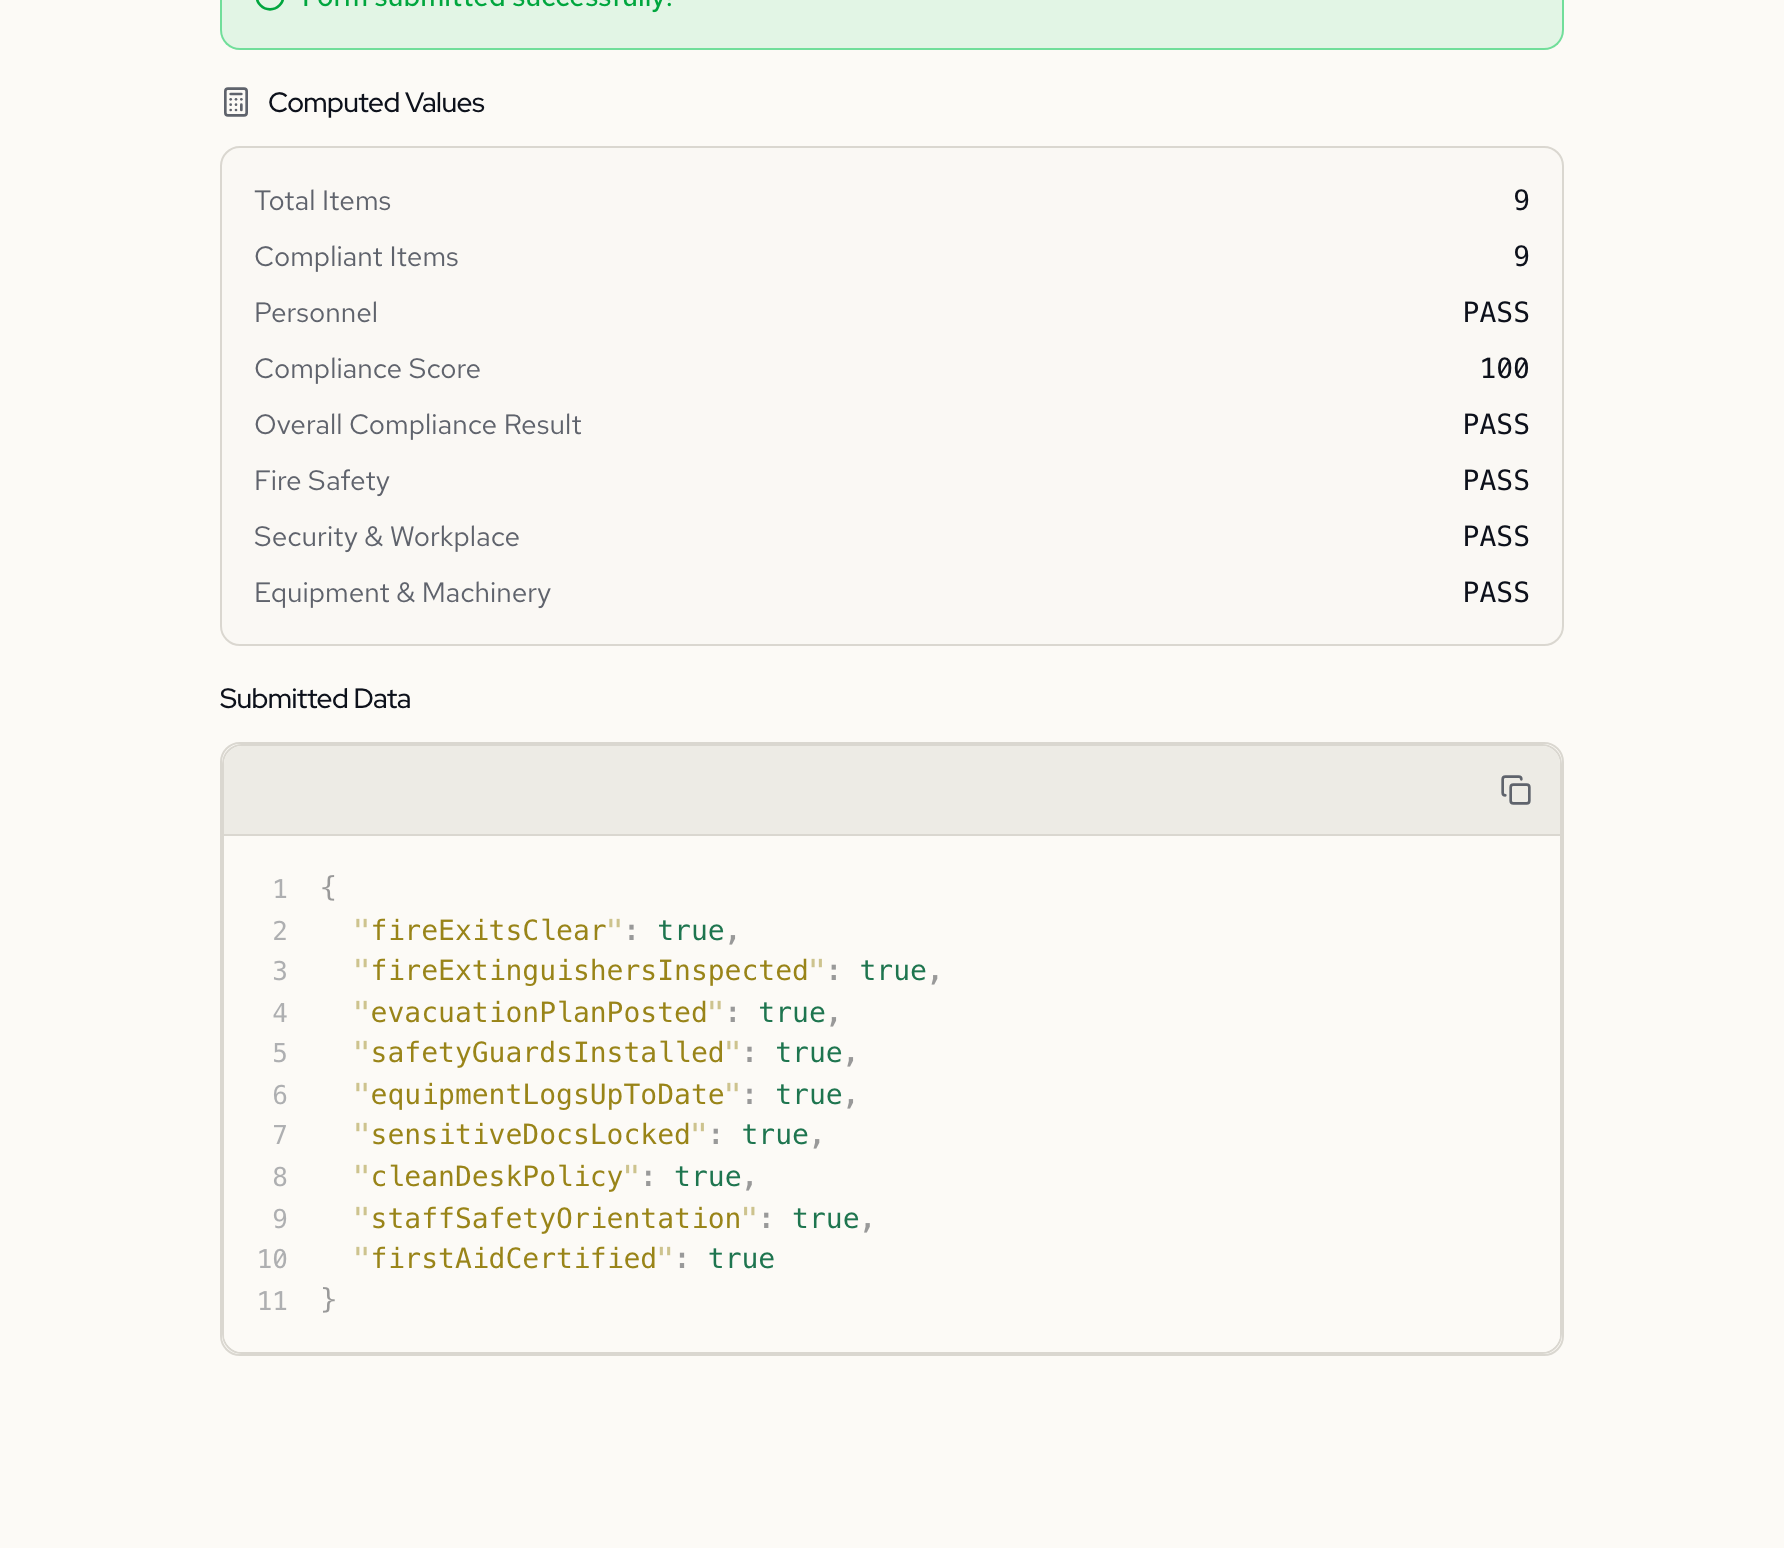The image size is (1784, 1548).
Task: Click line number 11 in the code block
Action: click(272, 1301)
